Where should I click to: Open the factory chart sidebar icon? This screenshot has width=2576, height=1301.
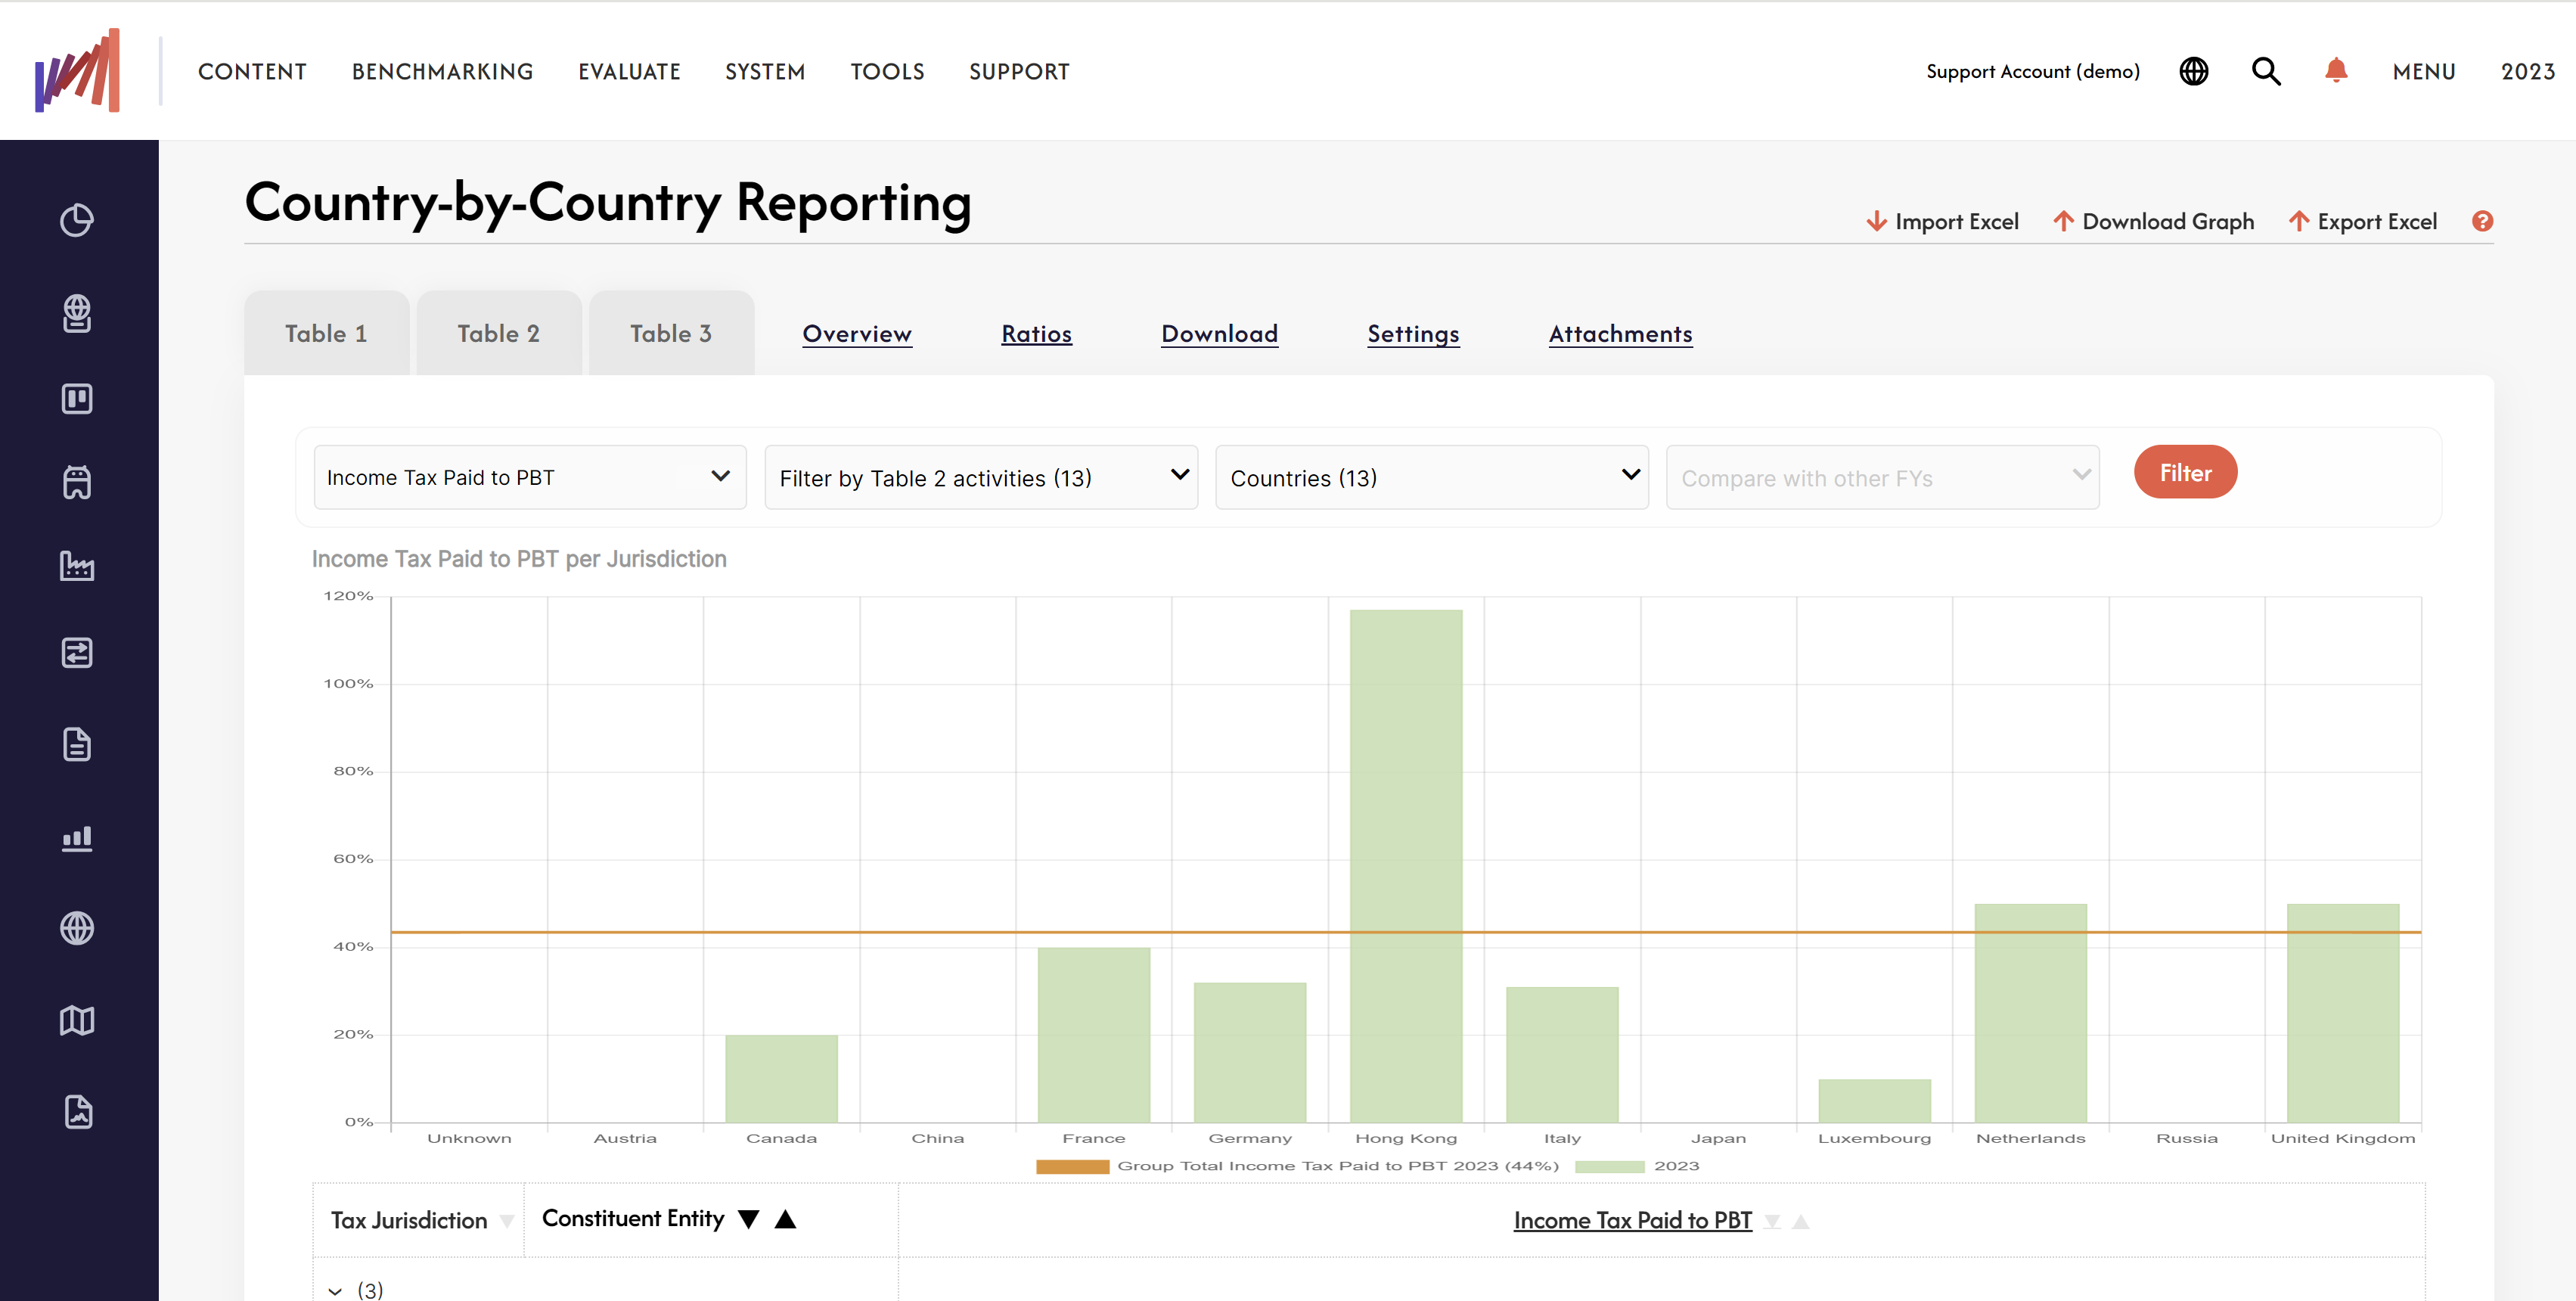point(77,566)
